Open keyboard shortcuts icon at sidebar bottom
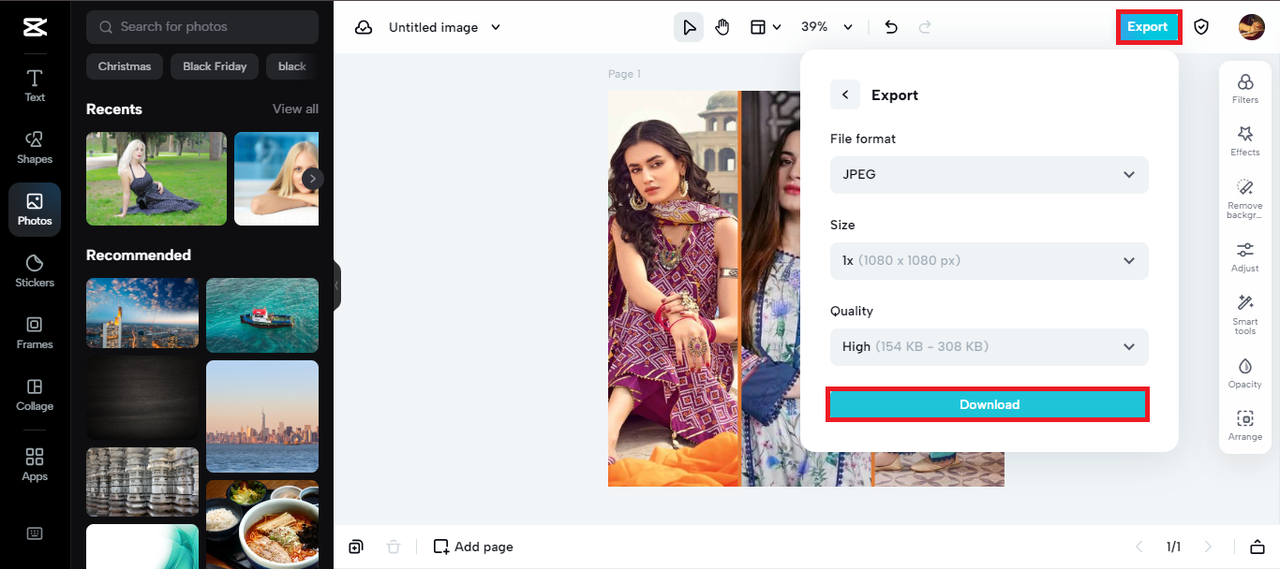This screenshot has width=1280, height=569. [35, 533]
